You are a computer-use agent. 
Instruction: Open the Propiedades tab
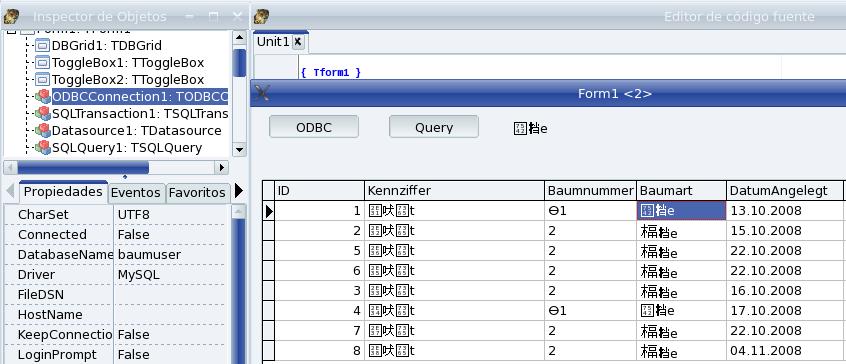(63, 192)
